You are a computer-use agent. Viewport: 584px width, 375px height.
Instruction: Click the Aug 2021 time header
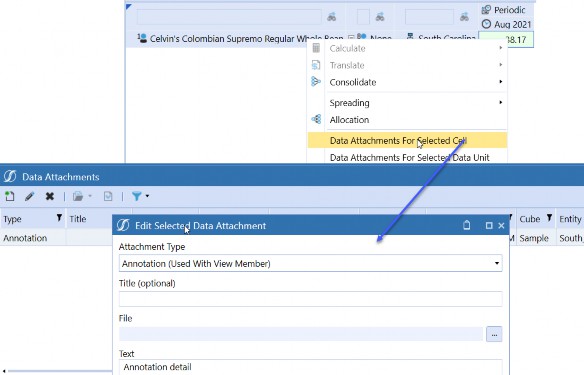(x=512, y=25)
